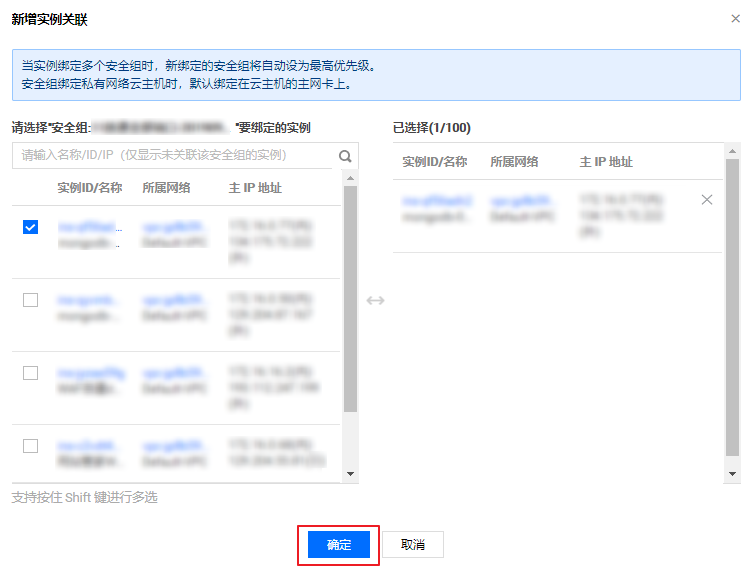Click the search magnifier icon
754x566 pixels.
tap(345, 156)
